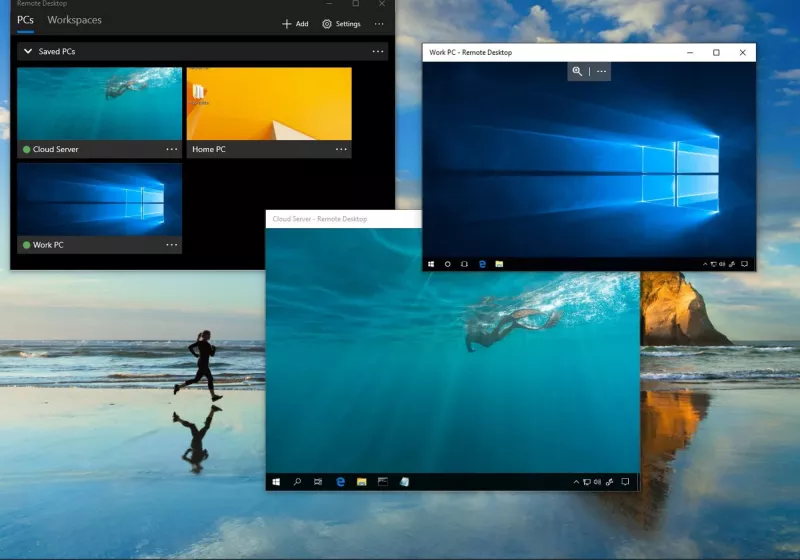Click the Add label in Remote Desktop toolbar

302,24
